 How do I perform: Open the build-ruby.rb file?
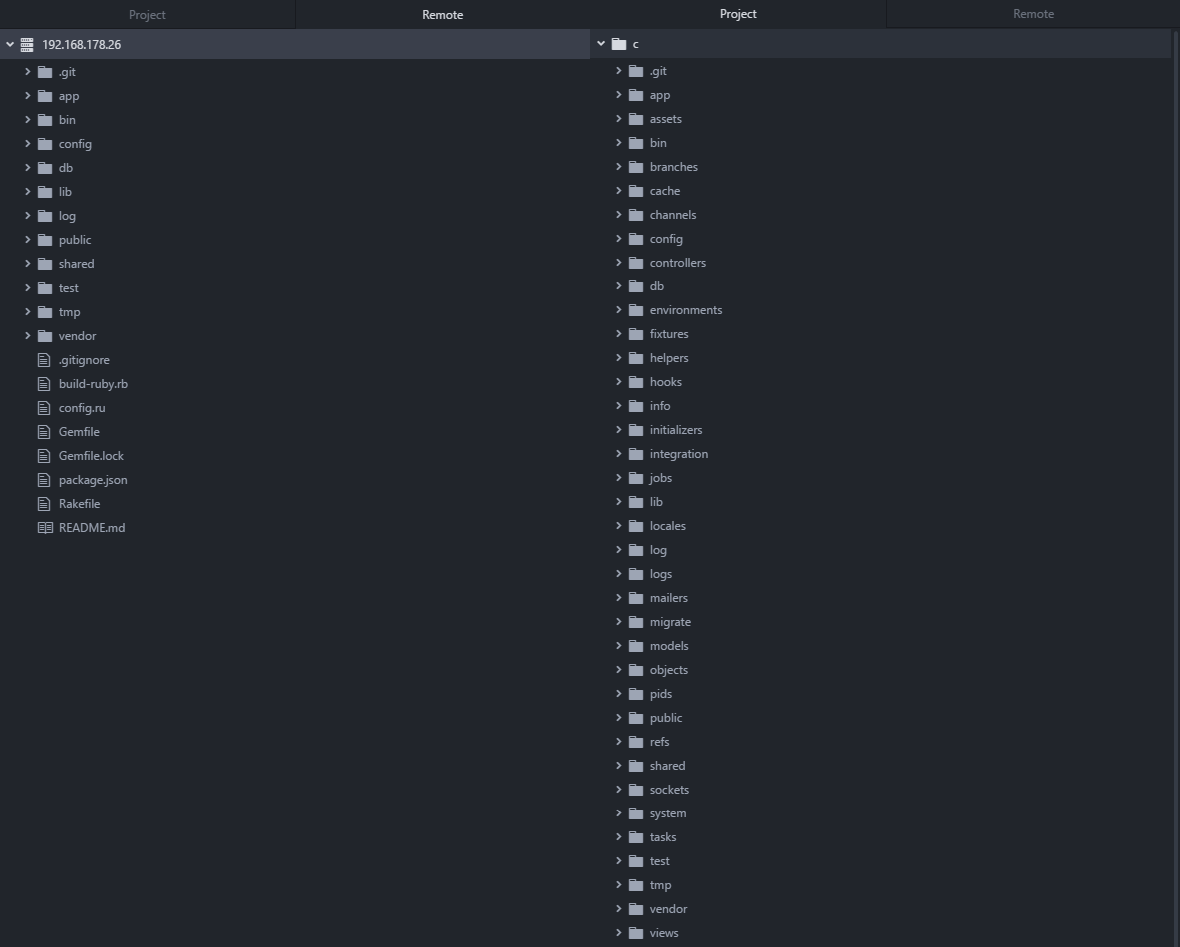[93, 383]
